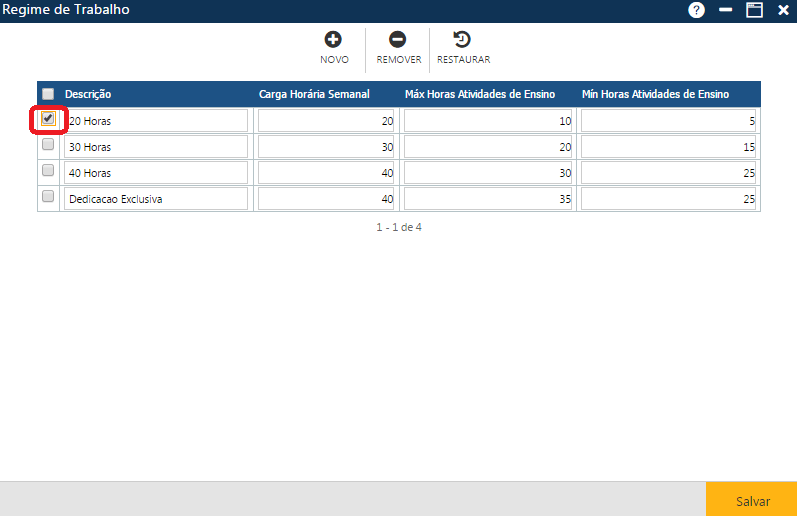797x516 pixels.
Task: Select the 40 Horas row checkbox
Action: coord(48,171)
